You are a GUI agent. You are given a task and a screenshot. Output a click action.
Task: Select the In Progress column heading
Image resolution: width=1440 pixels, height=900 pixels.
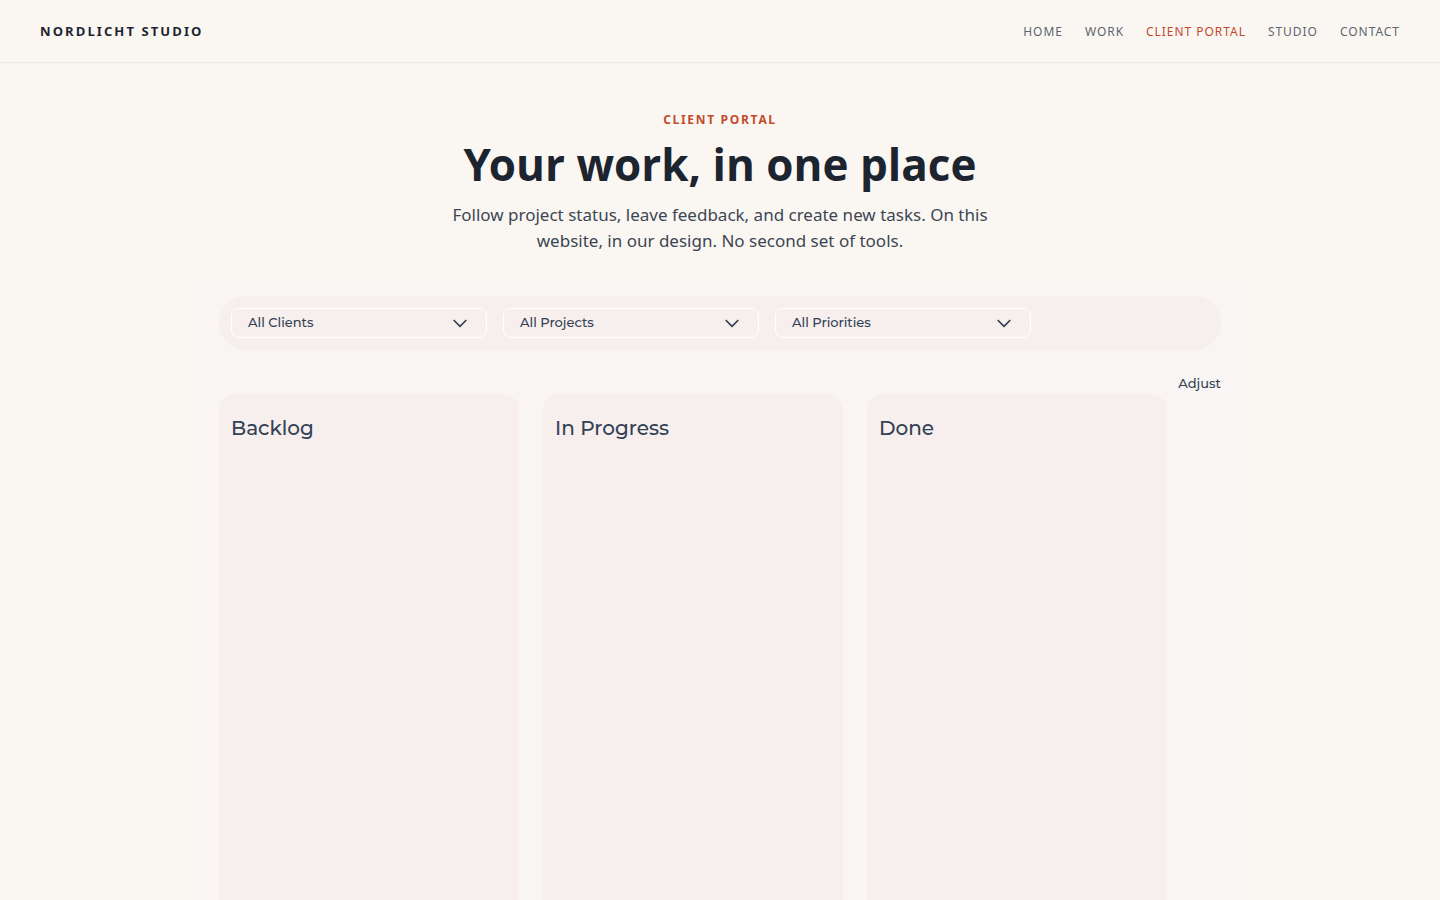click(x=612, y=428)
